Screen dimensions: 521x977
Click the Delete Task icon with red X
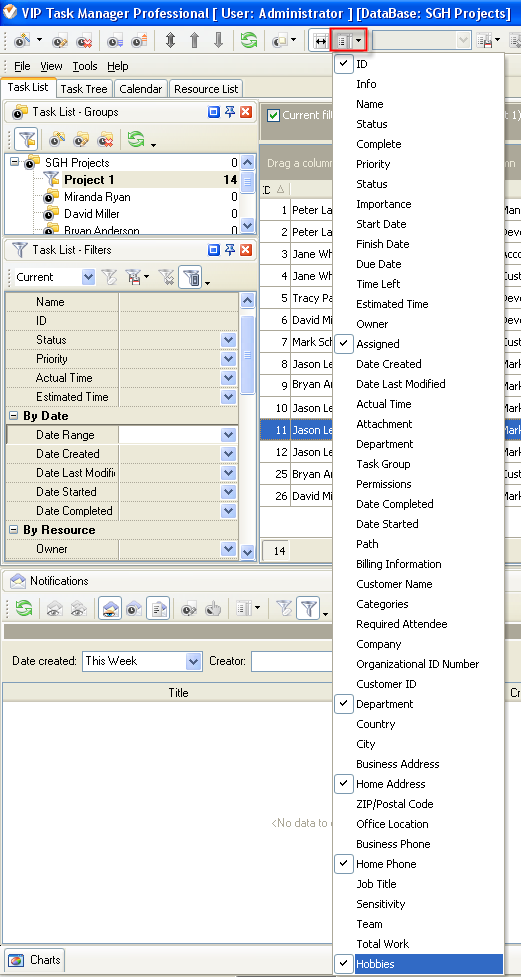coord(84,41)
